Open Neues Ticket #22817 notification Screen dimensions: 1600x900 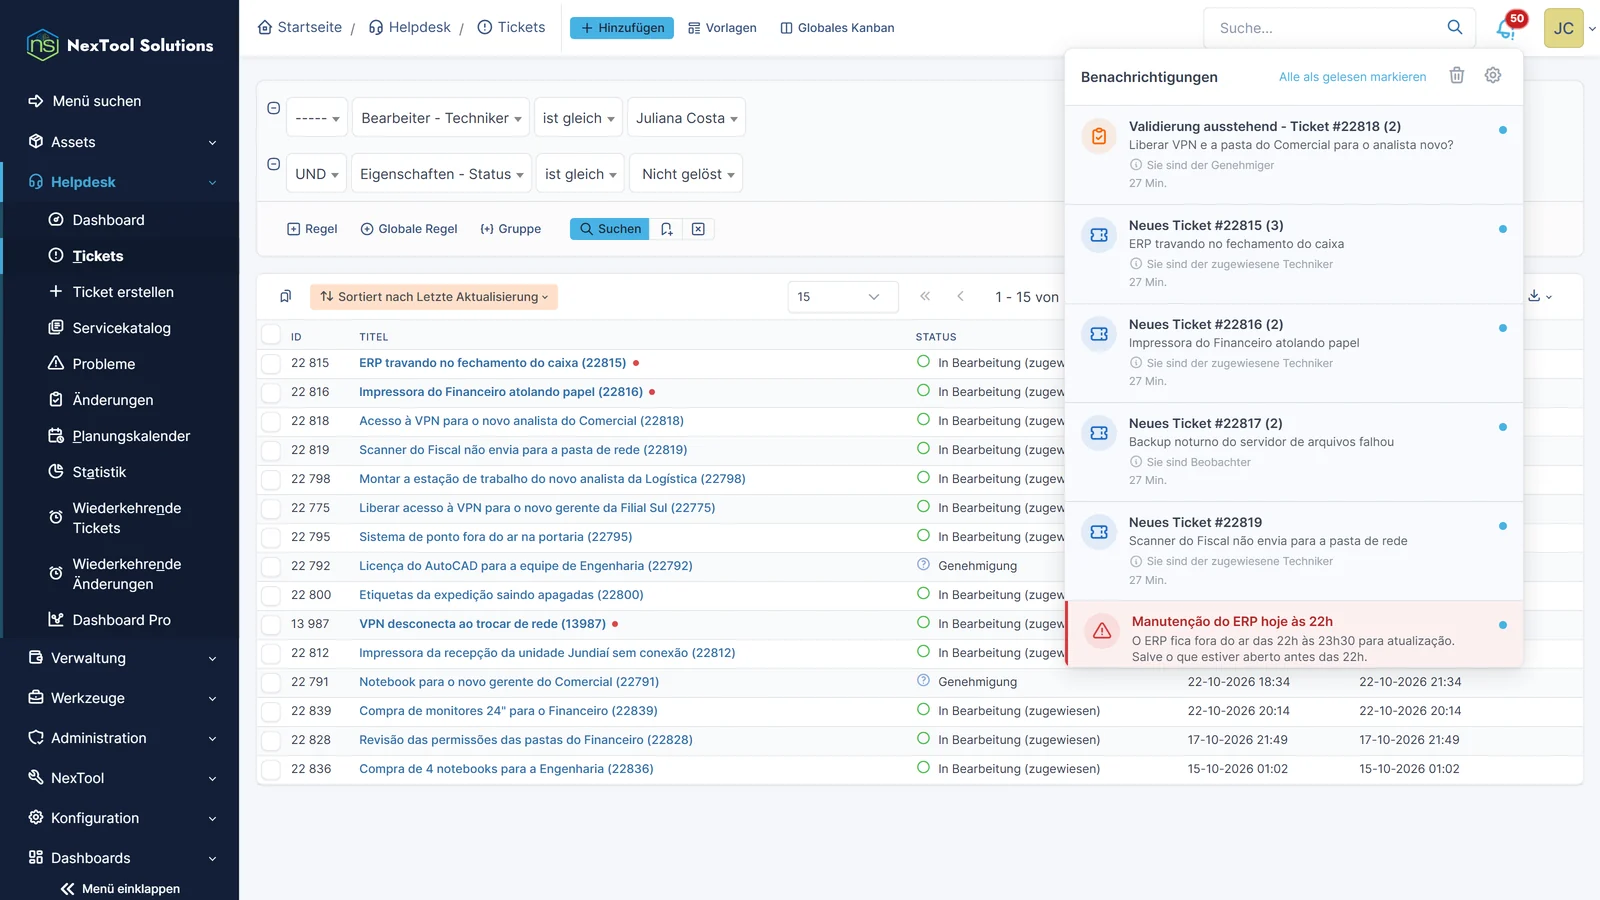[1294, 452]
